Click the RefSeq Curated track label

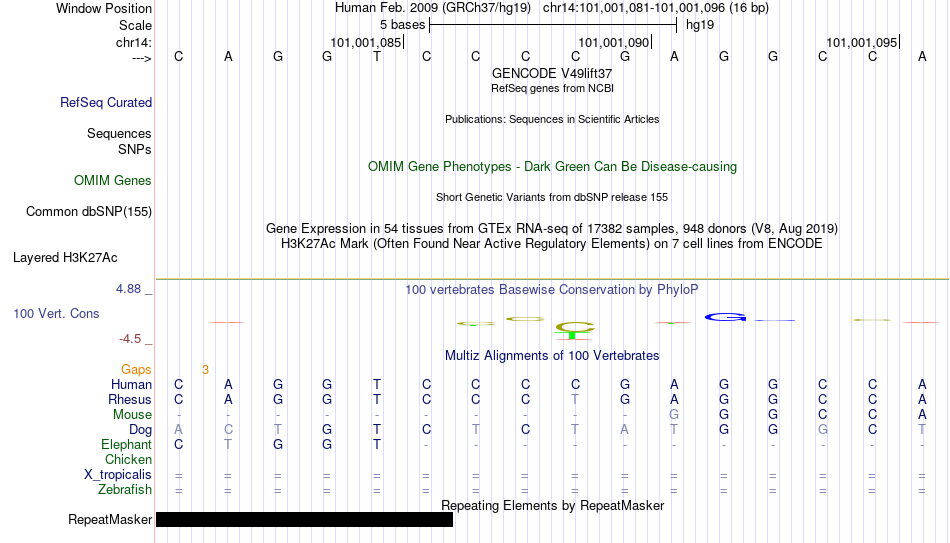click(x=106, y=102)
